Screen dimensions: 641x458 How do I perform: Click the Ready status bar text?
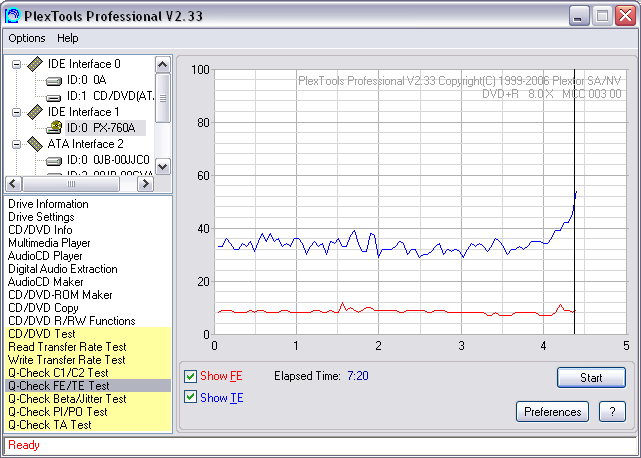coord(24,445)
